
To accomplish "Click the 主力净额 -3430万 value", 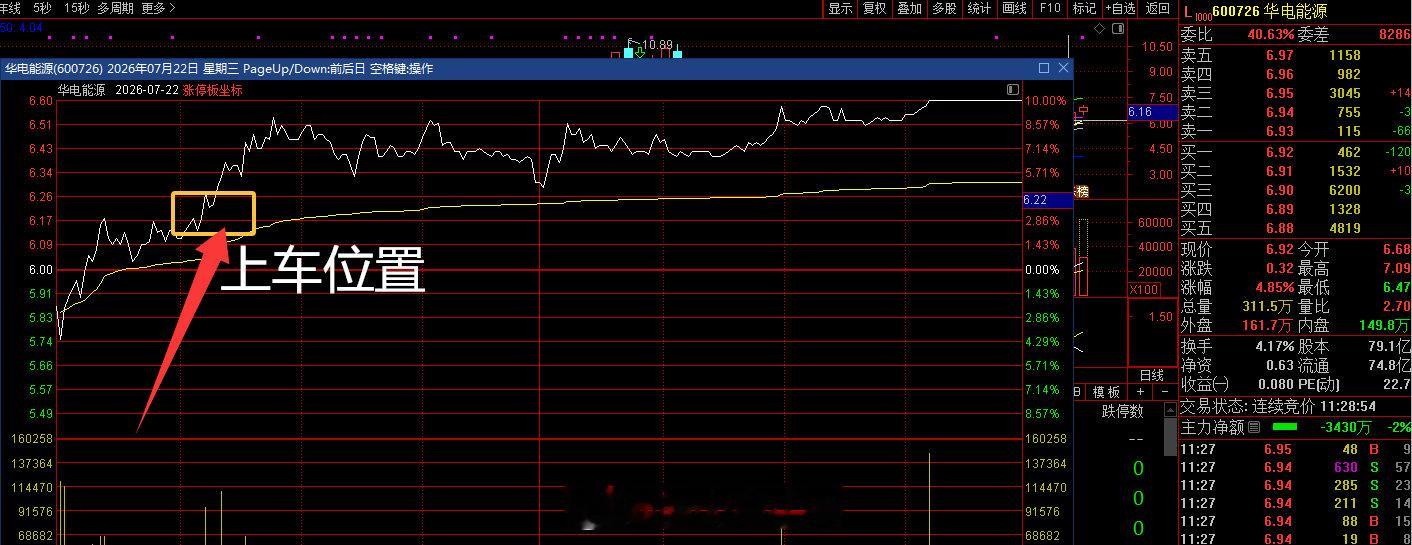I will click(x=1345, y=427).
